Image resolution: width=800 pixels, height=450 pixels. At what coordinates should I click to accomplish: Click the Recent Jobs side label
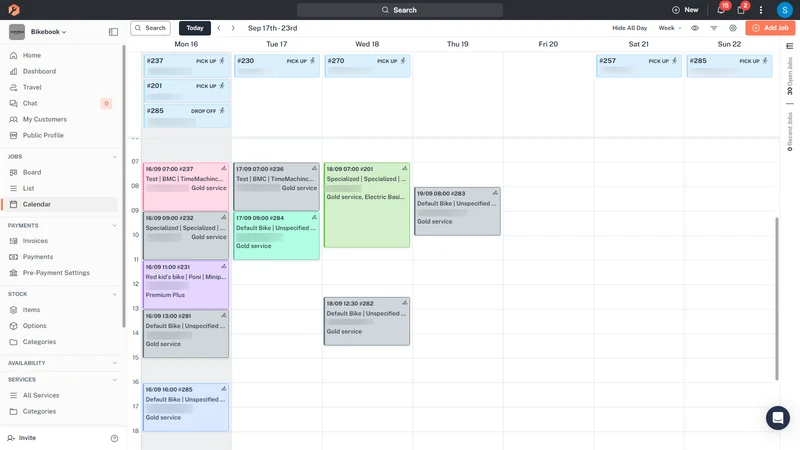[790, 132]
